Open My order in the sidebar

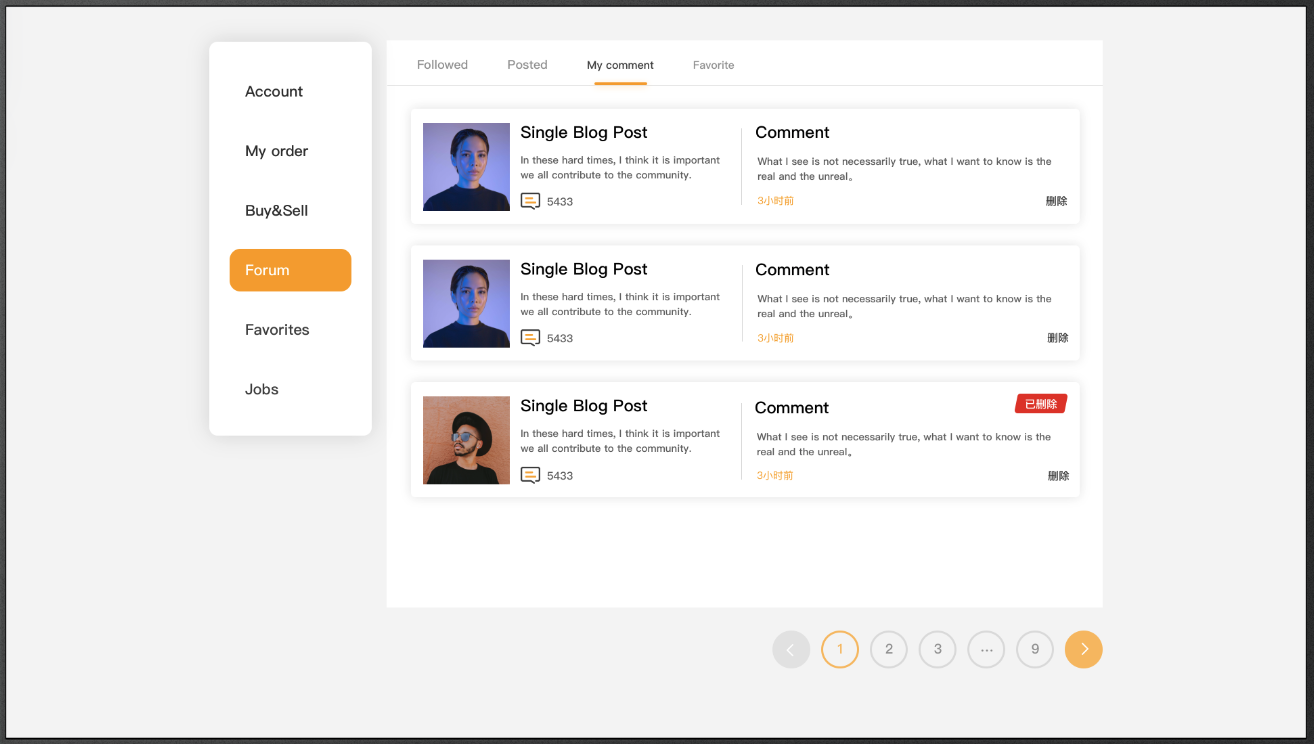click(276, 151)
